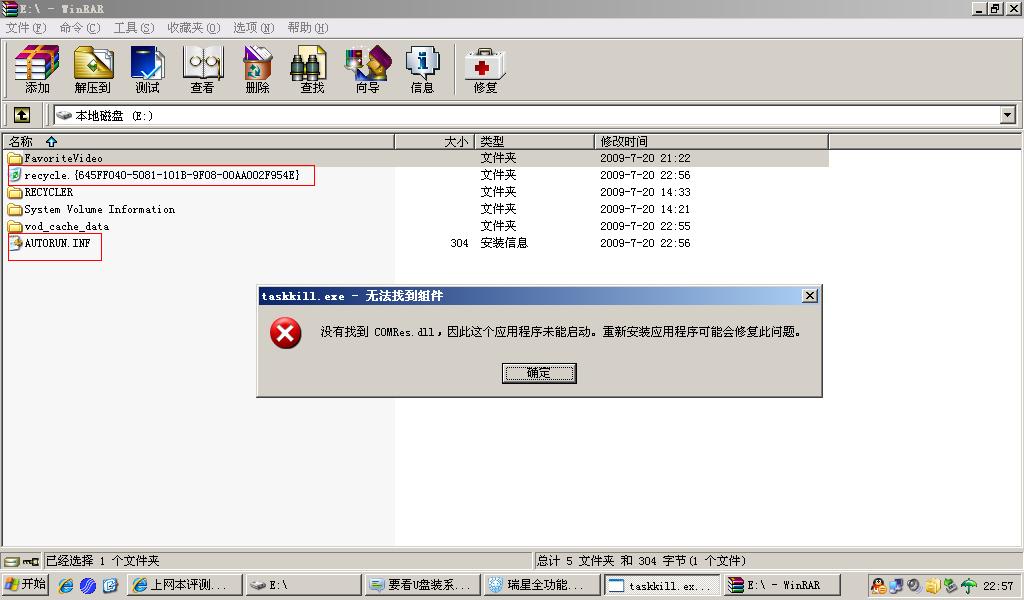Click the 总计 5 文件夹 和 304 字节 status text
1024x600 pixels.
coord(641,561)
